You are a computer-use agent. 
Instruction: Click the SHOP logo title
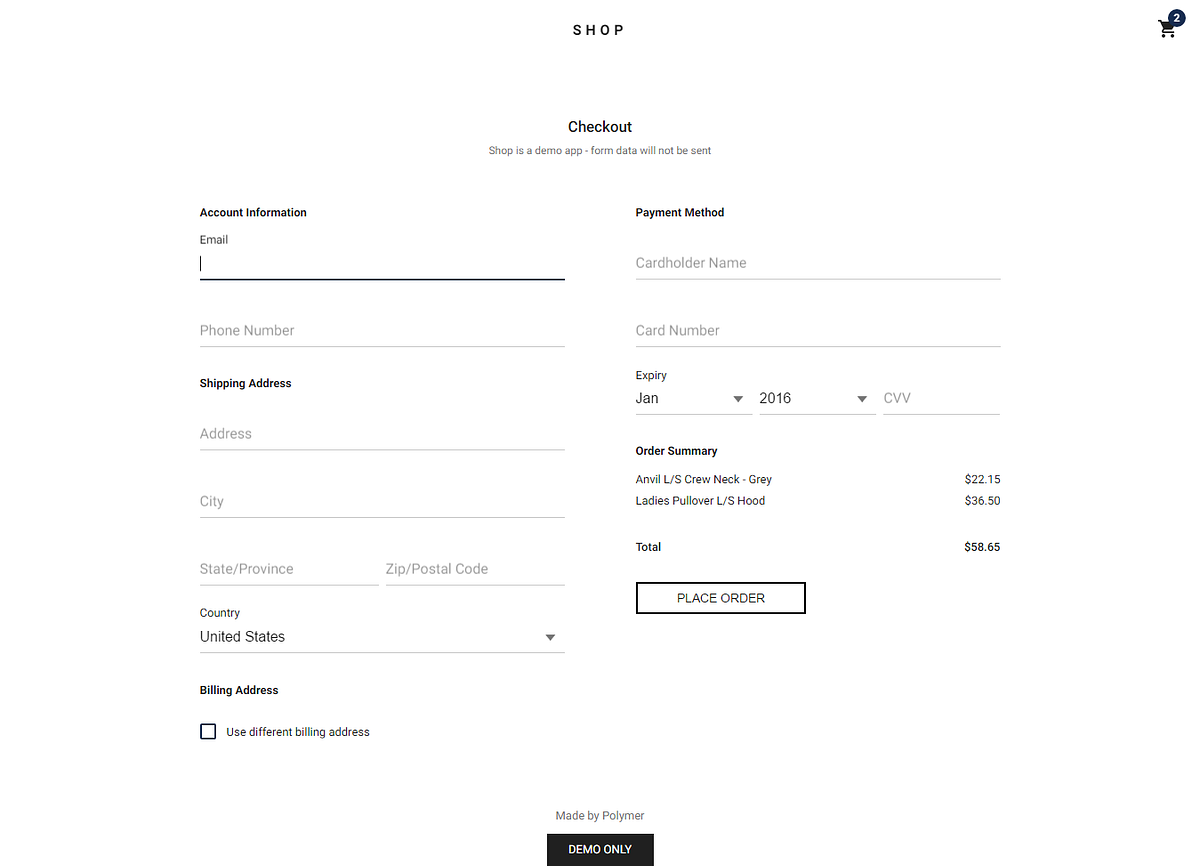pyautogui.click(x=598, y=30)
